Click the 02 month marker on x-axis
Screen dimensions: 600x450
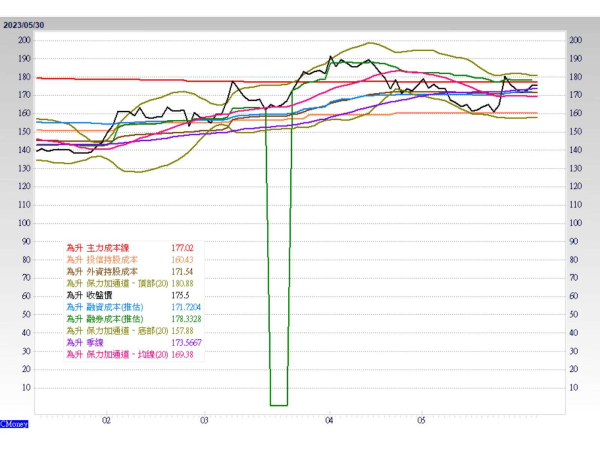coord(107,421)
